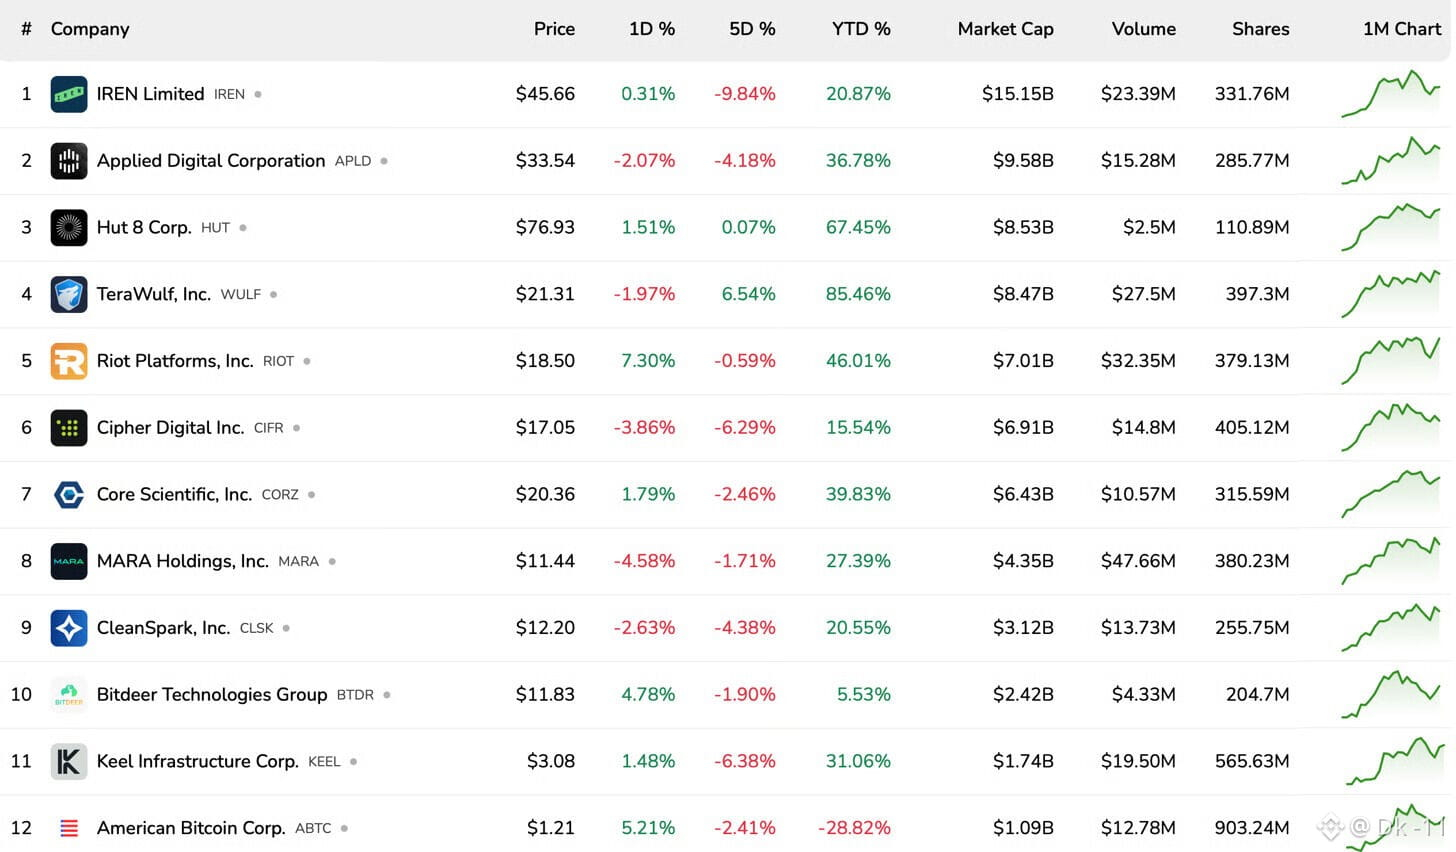The height and width of the screenshot is (852, 1456).
Task: Click Riot Platforms 1M sparkline chart
Action: (1391, 361)
